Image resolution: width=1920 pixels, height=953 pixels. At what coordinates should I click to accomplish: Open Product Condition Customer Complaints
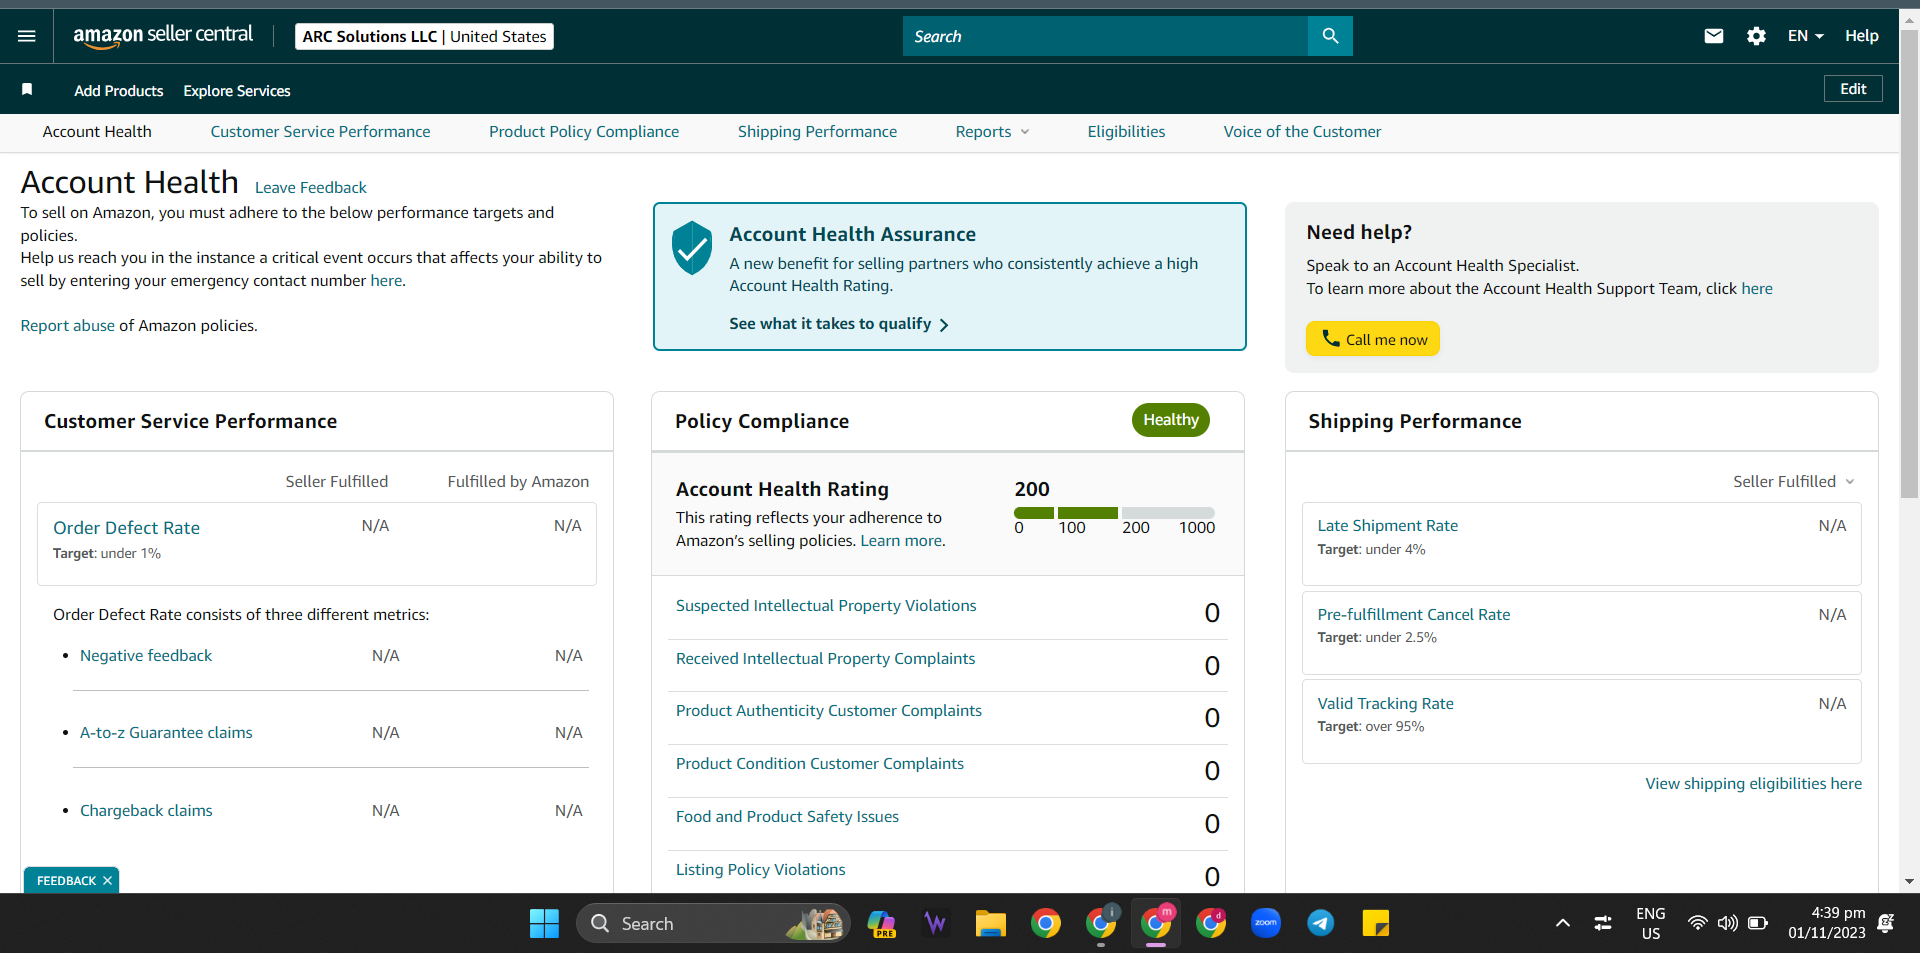click(x=820, y=764)
